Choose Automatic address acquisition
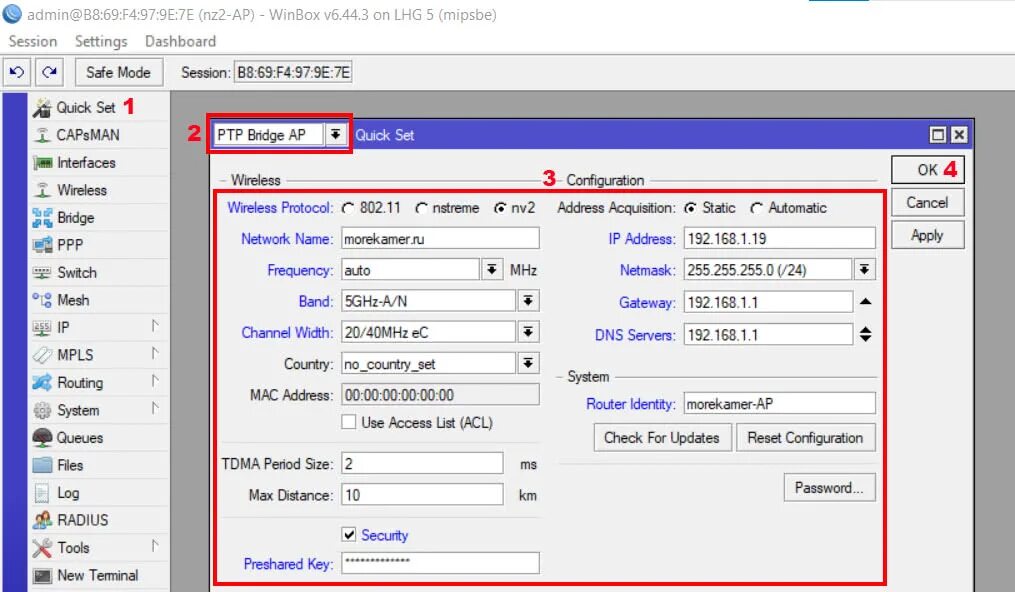This screenshot has width=1015, height=592. (756, 208)
